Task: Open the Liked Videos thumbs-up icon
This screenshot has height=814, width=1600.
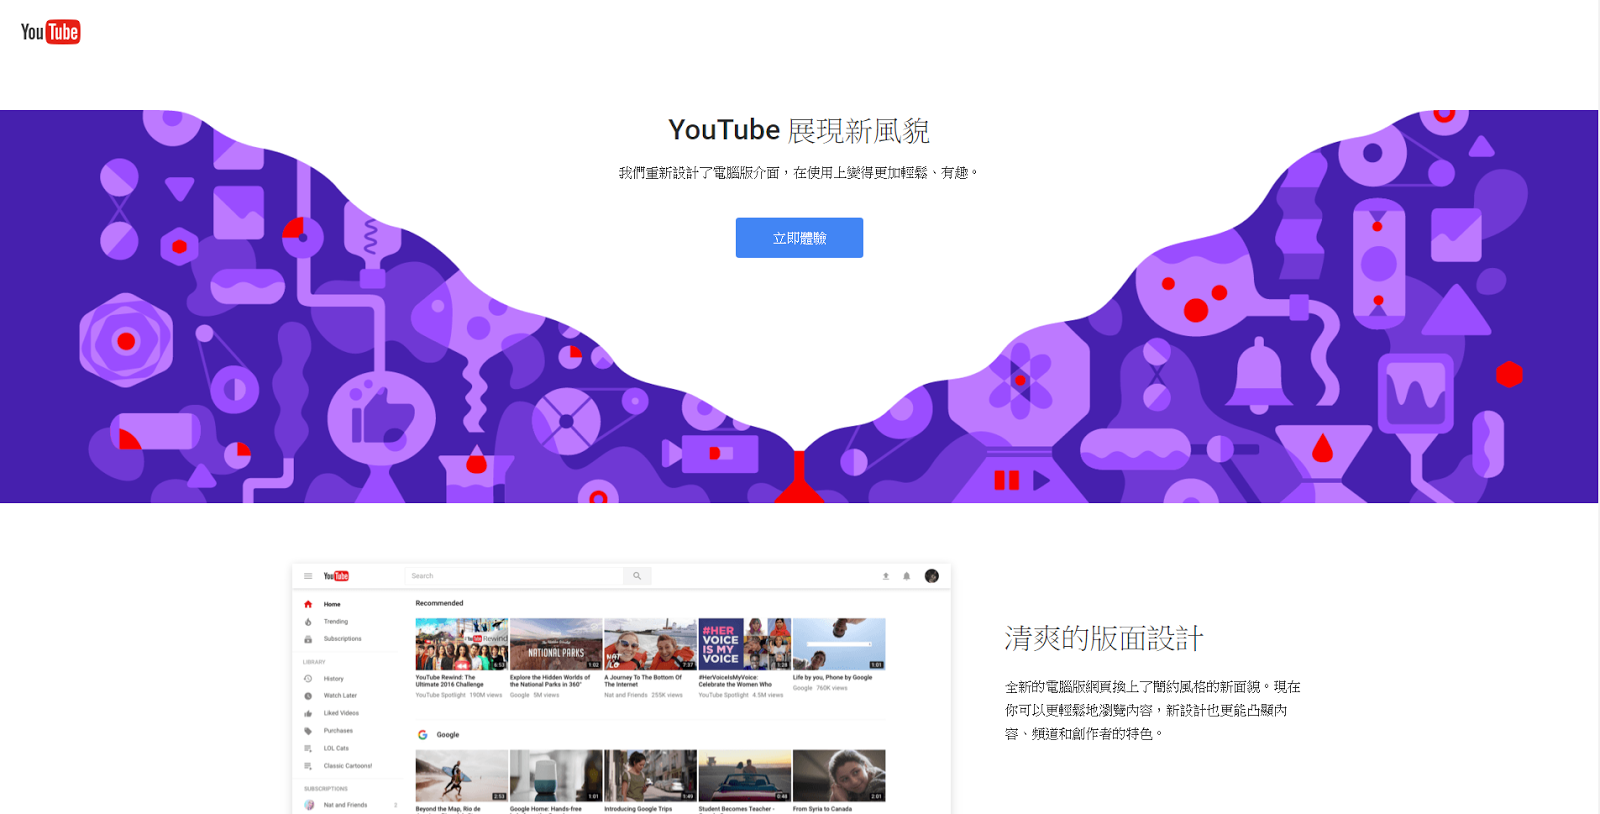Action: [x=308, y=714]
